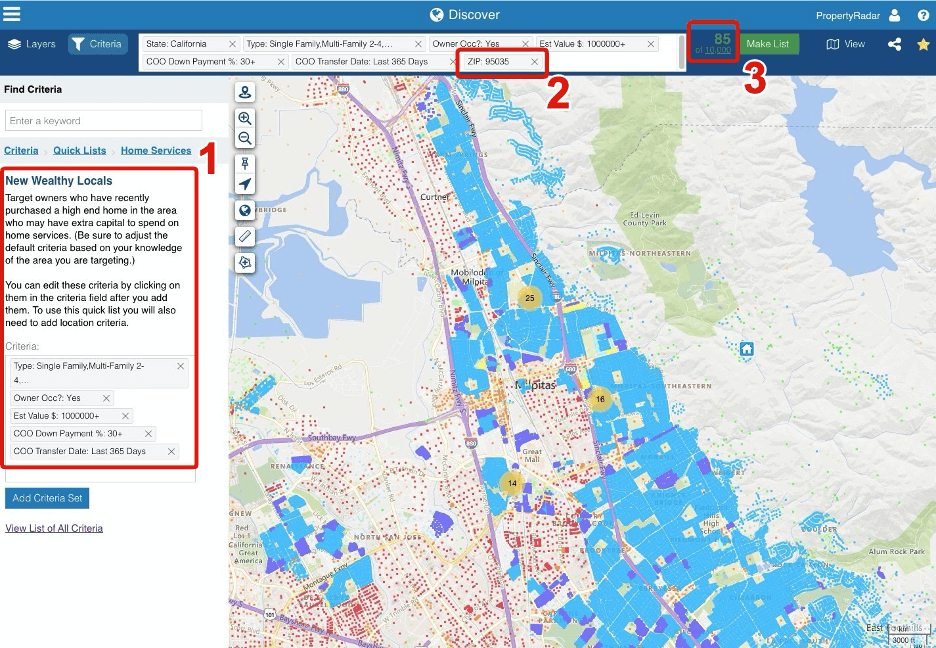
Task: Click the criteria bar scrollbar
Action: (681, 53)
